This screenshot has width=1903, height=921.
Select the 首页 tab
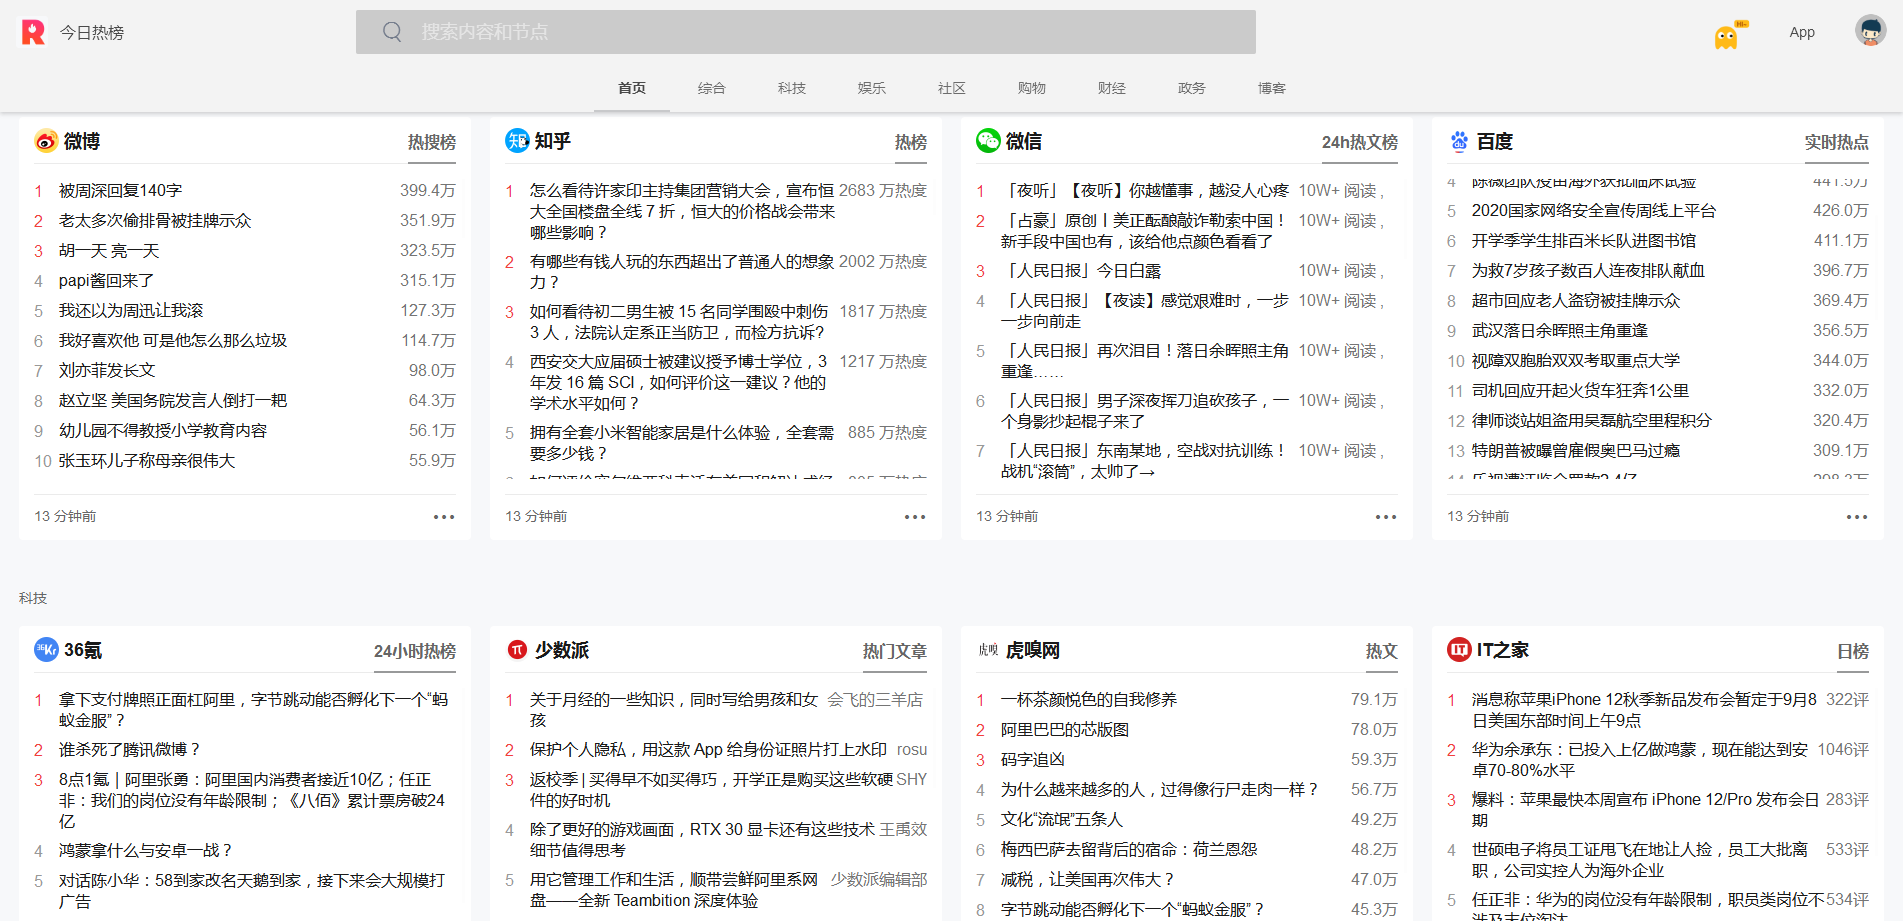pos(632,88)
